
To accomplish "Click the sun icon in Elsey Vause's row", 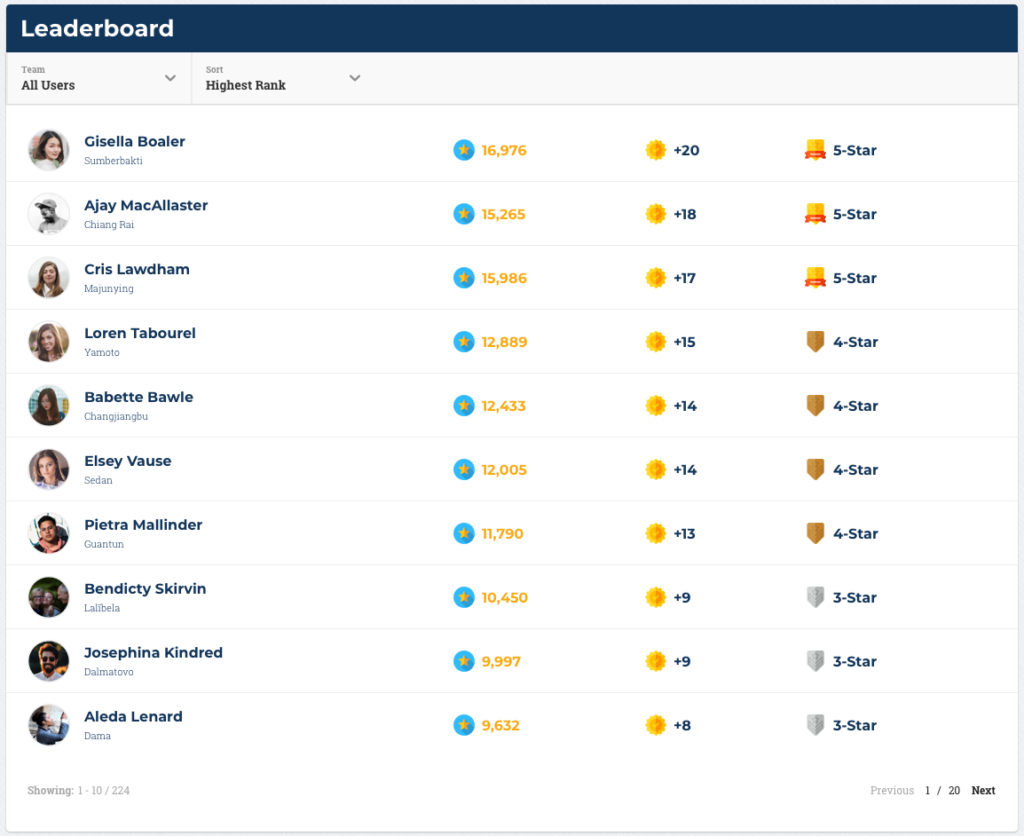I will (656, 470).
